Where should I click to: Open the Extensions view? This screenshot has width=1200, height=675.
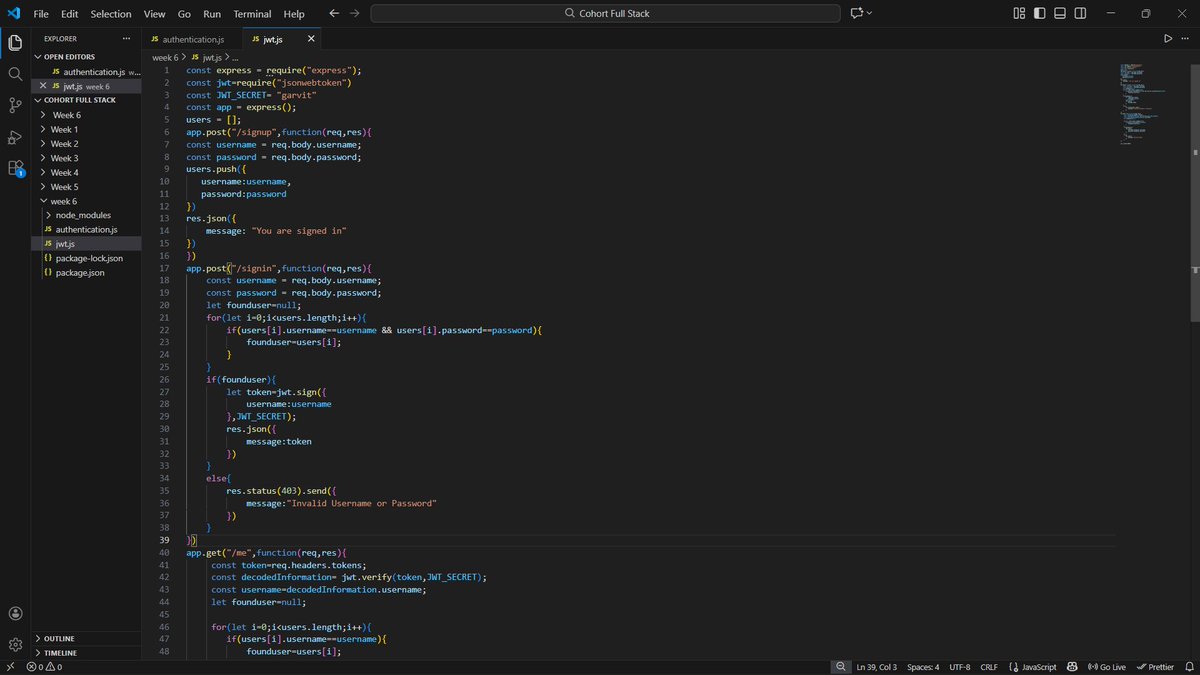point(15,168)
